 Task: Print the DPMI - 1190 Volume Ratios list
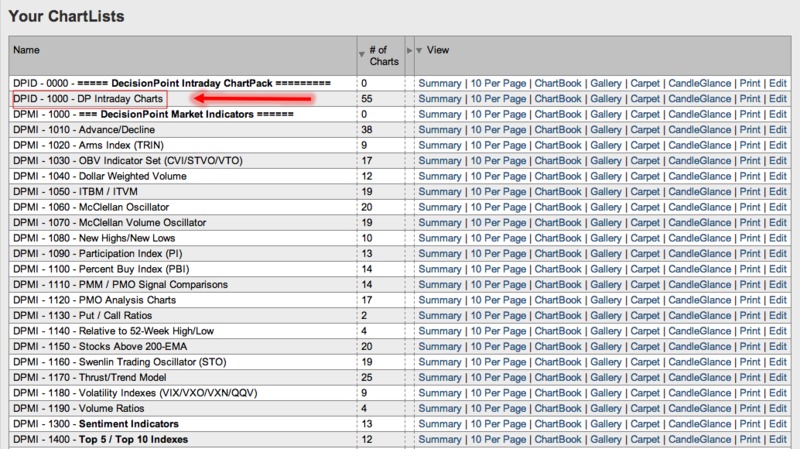(x=749, y=408)
